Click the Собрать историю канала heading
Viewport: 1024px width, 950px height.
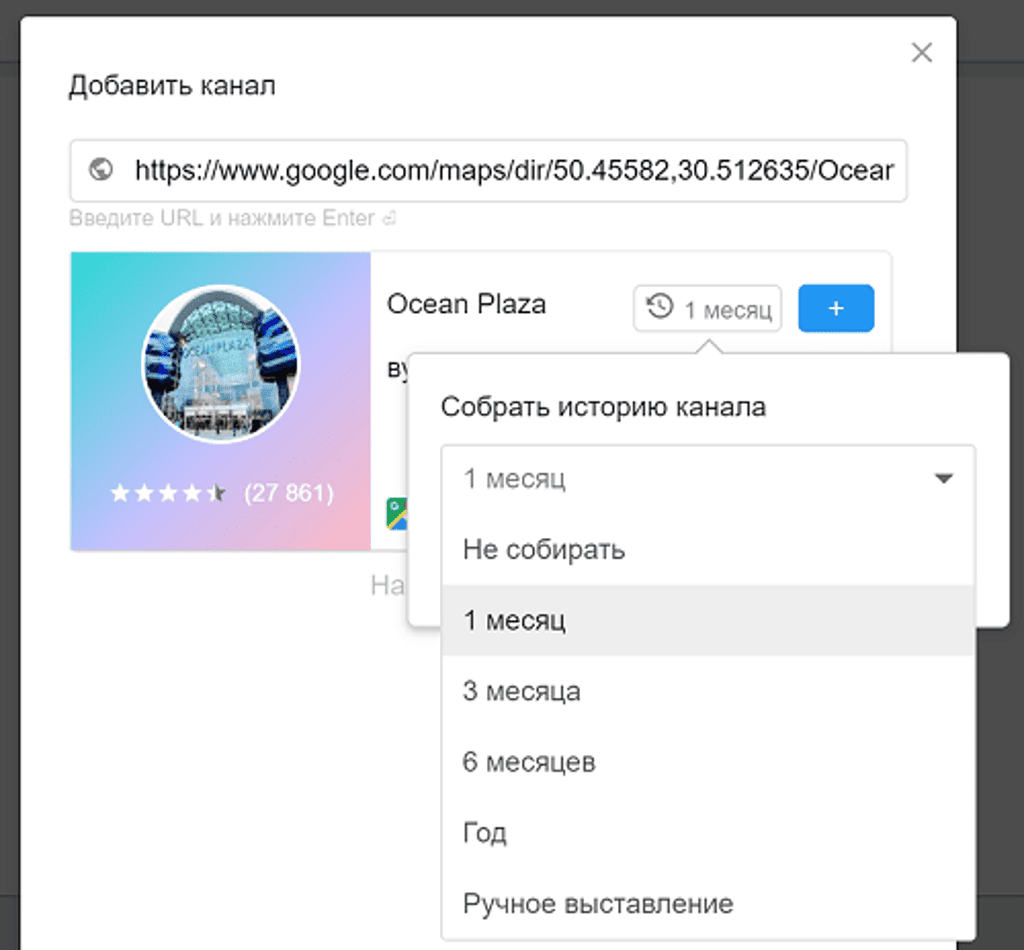pos(603,407)
